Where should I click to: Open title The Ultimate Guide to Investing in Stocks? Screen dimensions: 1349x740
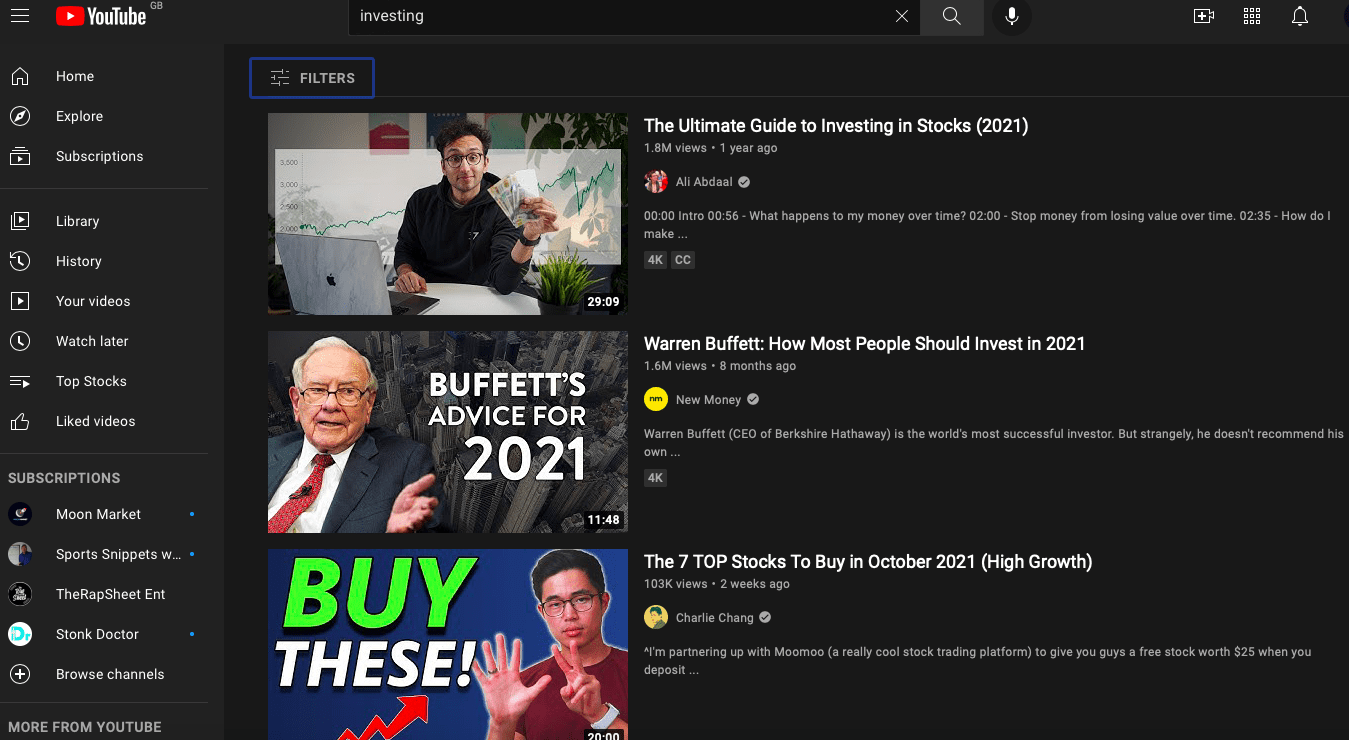pyautogui.click(x=836, y=126)
